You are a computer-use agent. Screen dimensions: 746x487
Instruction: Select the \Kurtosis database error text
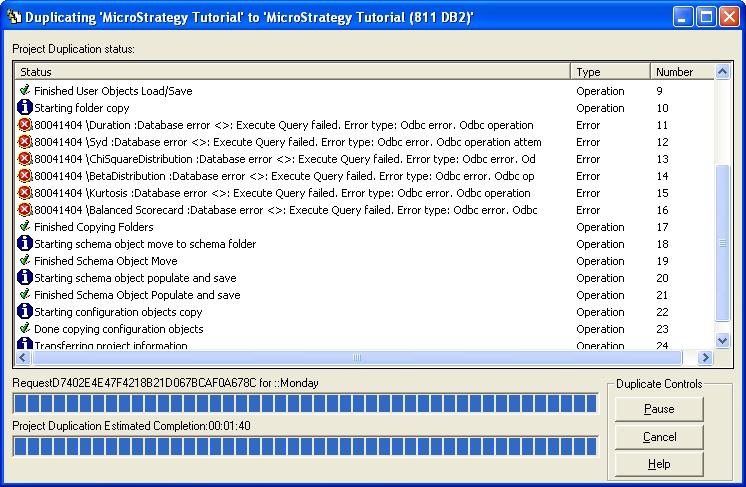283,193
